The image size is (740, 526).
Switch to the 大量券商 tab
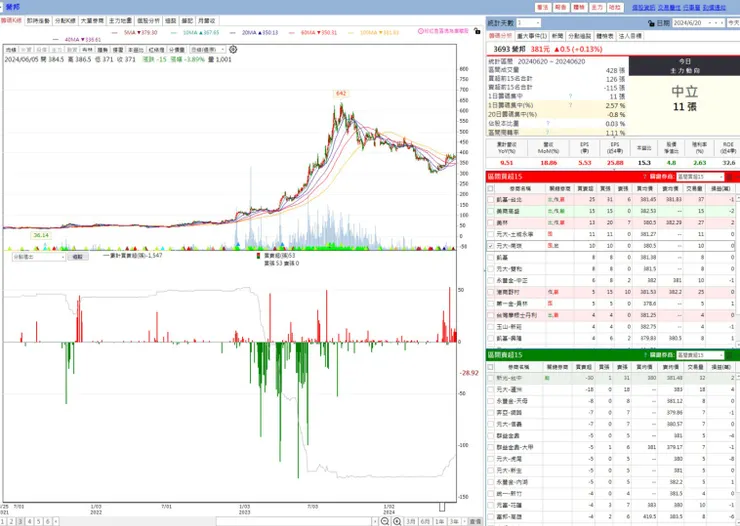[x=92, y=21]
